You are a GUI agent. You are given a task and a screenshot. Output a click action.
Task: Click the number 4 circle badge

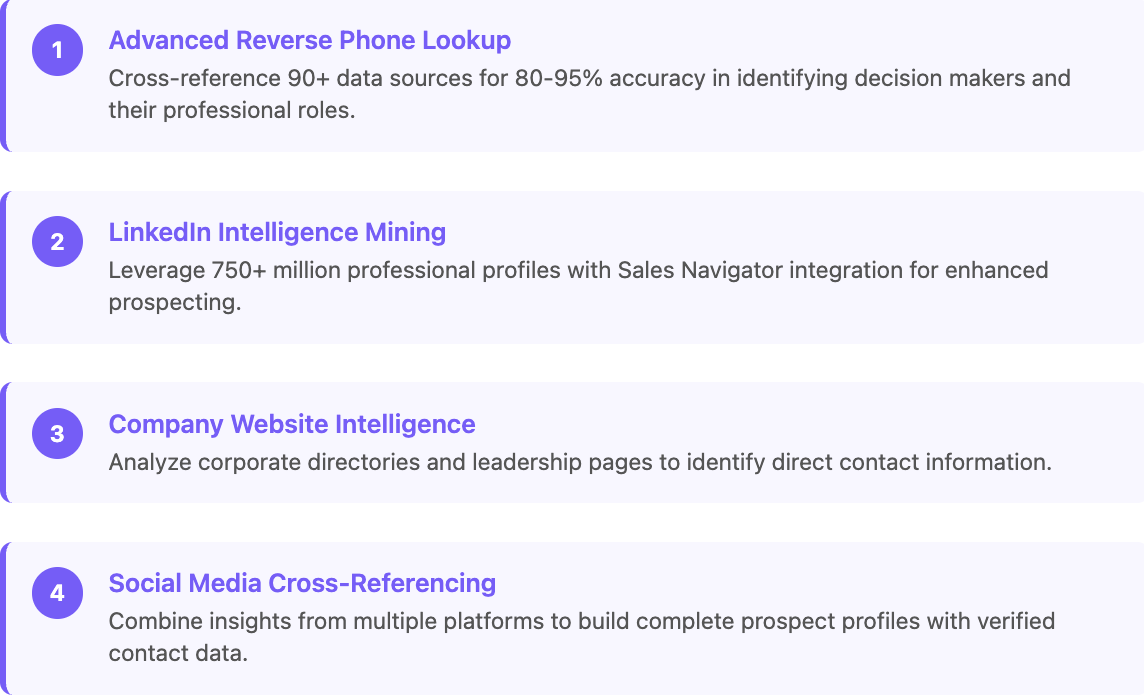pos(57,593)
